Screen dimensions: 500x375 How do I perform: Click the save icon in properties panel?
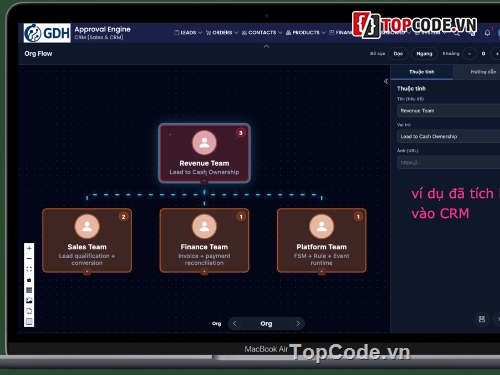(482, 319)
